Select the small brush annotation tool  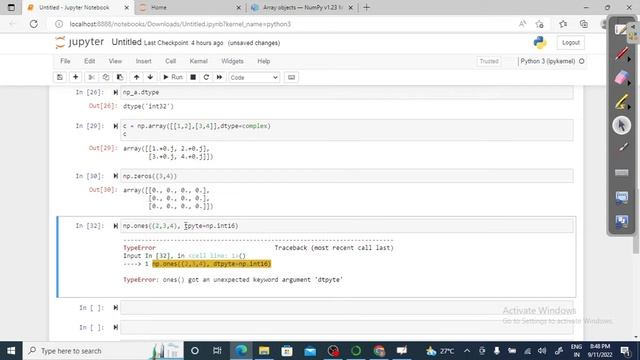click(x=622, y=148)
